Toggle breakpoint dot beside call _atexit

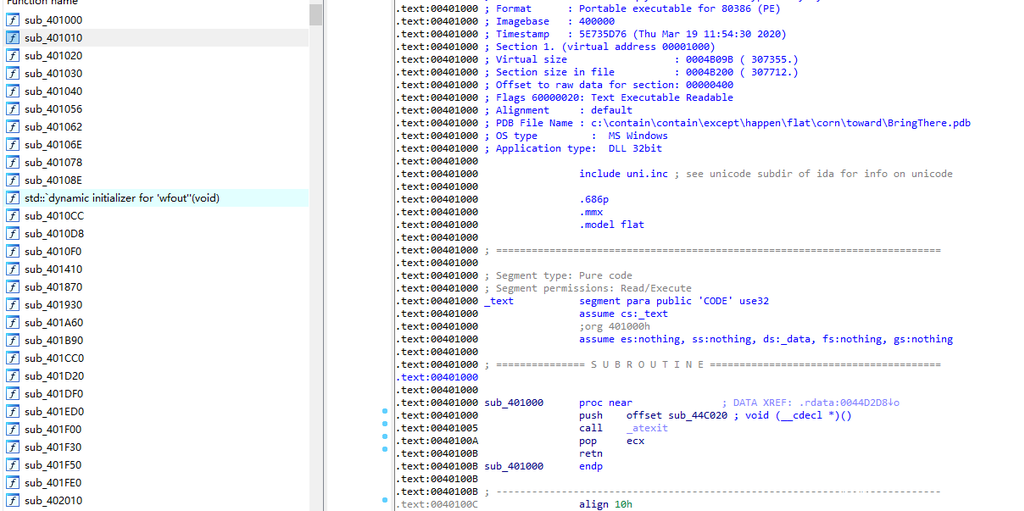pyautogui.click(x=385, y=428)
